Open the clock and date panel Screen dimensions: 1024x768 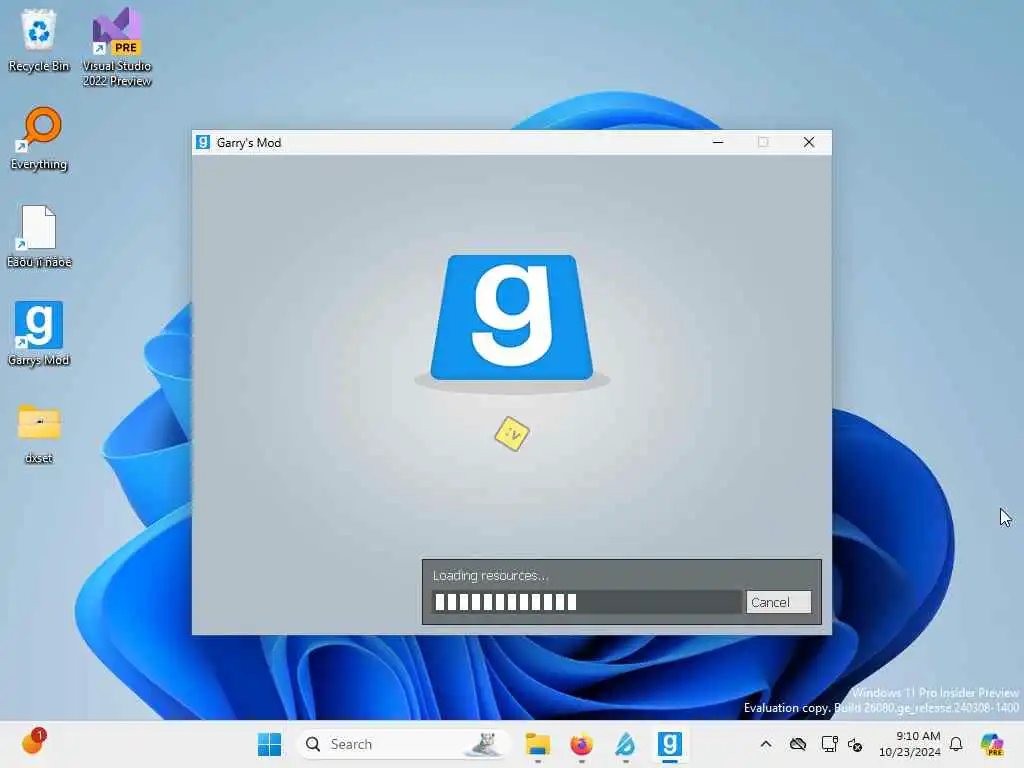[909, 744]
